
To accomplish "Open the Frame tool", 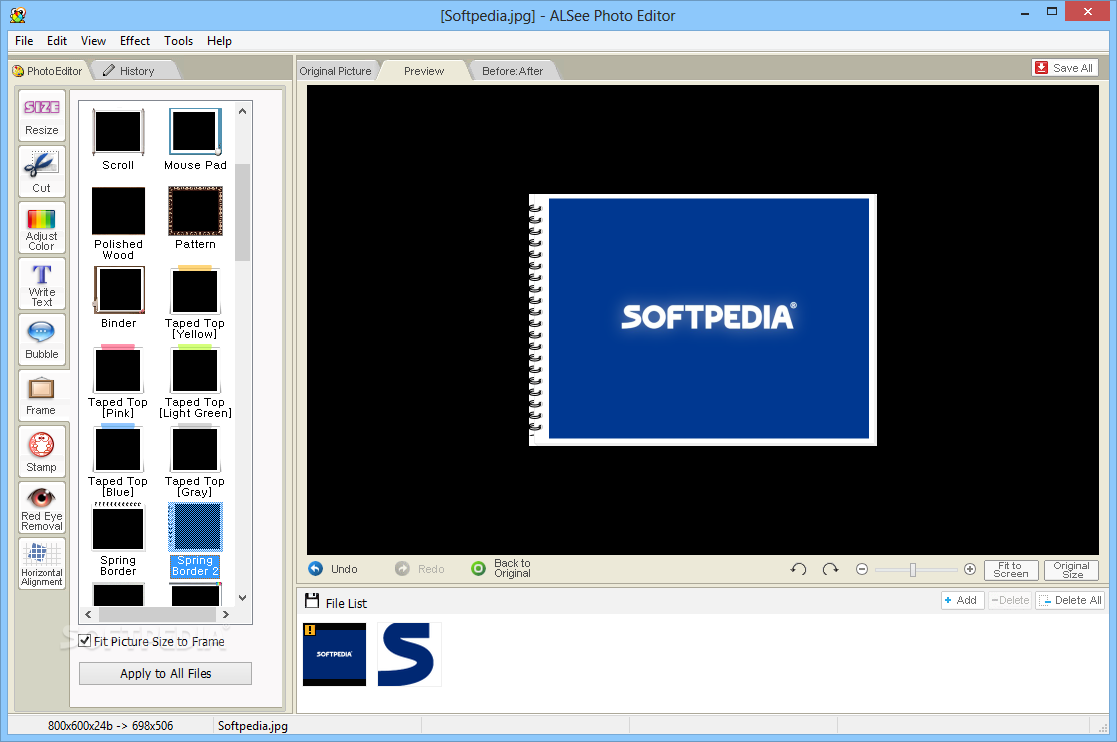I will click(x=42, y=396).
